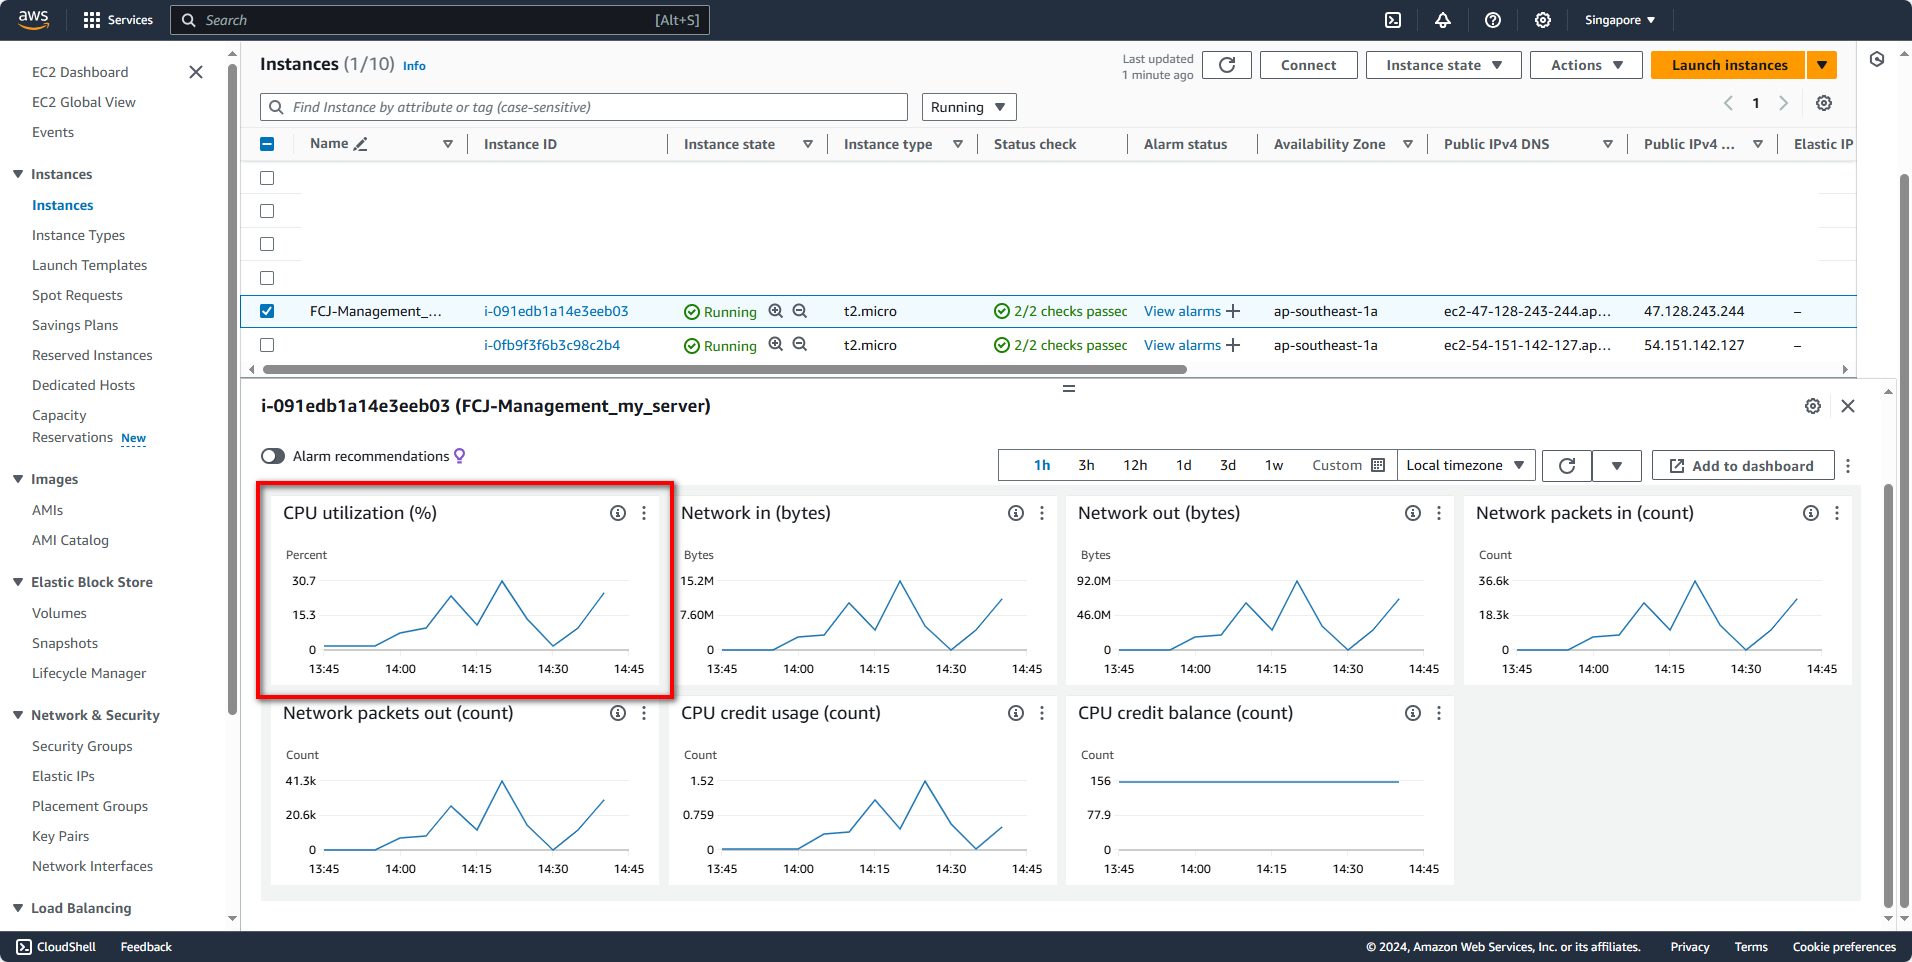
Task: Enable the Alarm recommendations toggle
Action: click(x=271, y=456)
